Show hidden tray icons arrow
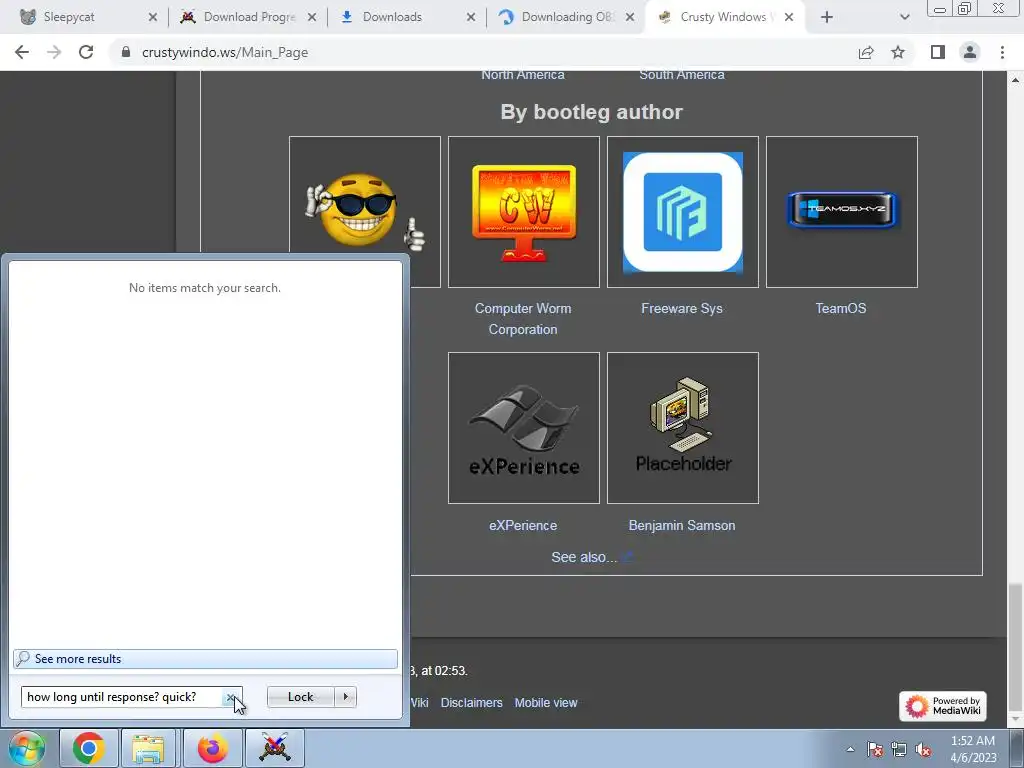The width and height of the screenshot is (1024, 768). (x=850, y=749)
